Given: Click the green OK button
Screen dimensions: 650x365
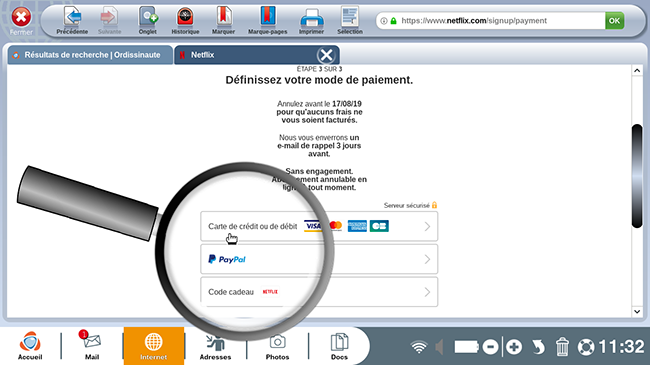Looking at the screenshot, I should (x=614, y=20).
